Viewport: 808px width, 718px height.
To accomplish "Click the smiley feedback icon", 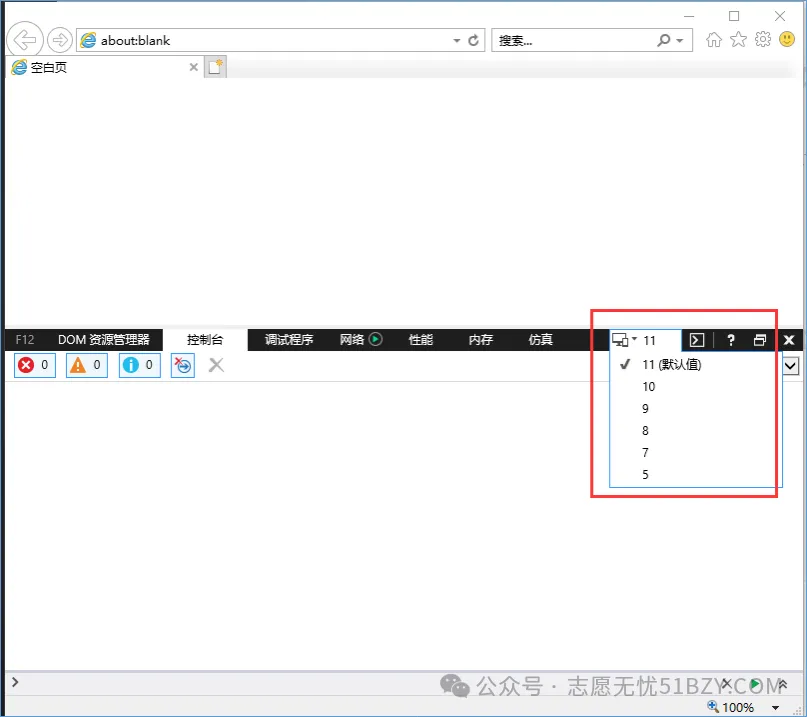I will point(787,39).
